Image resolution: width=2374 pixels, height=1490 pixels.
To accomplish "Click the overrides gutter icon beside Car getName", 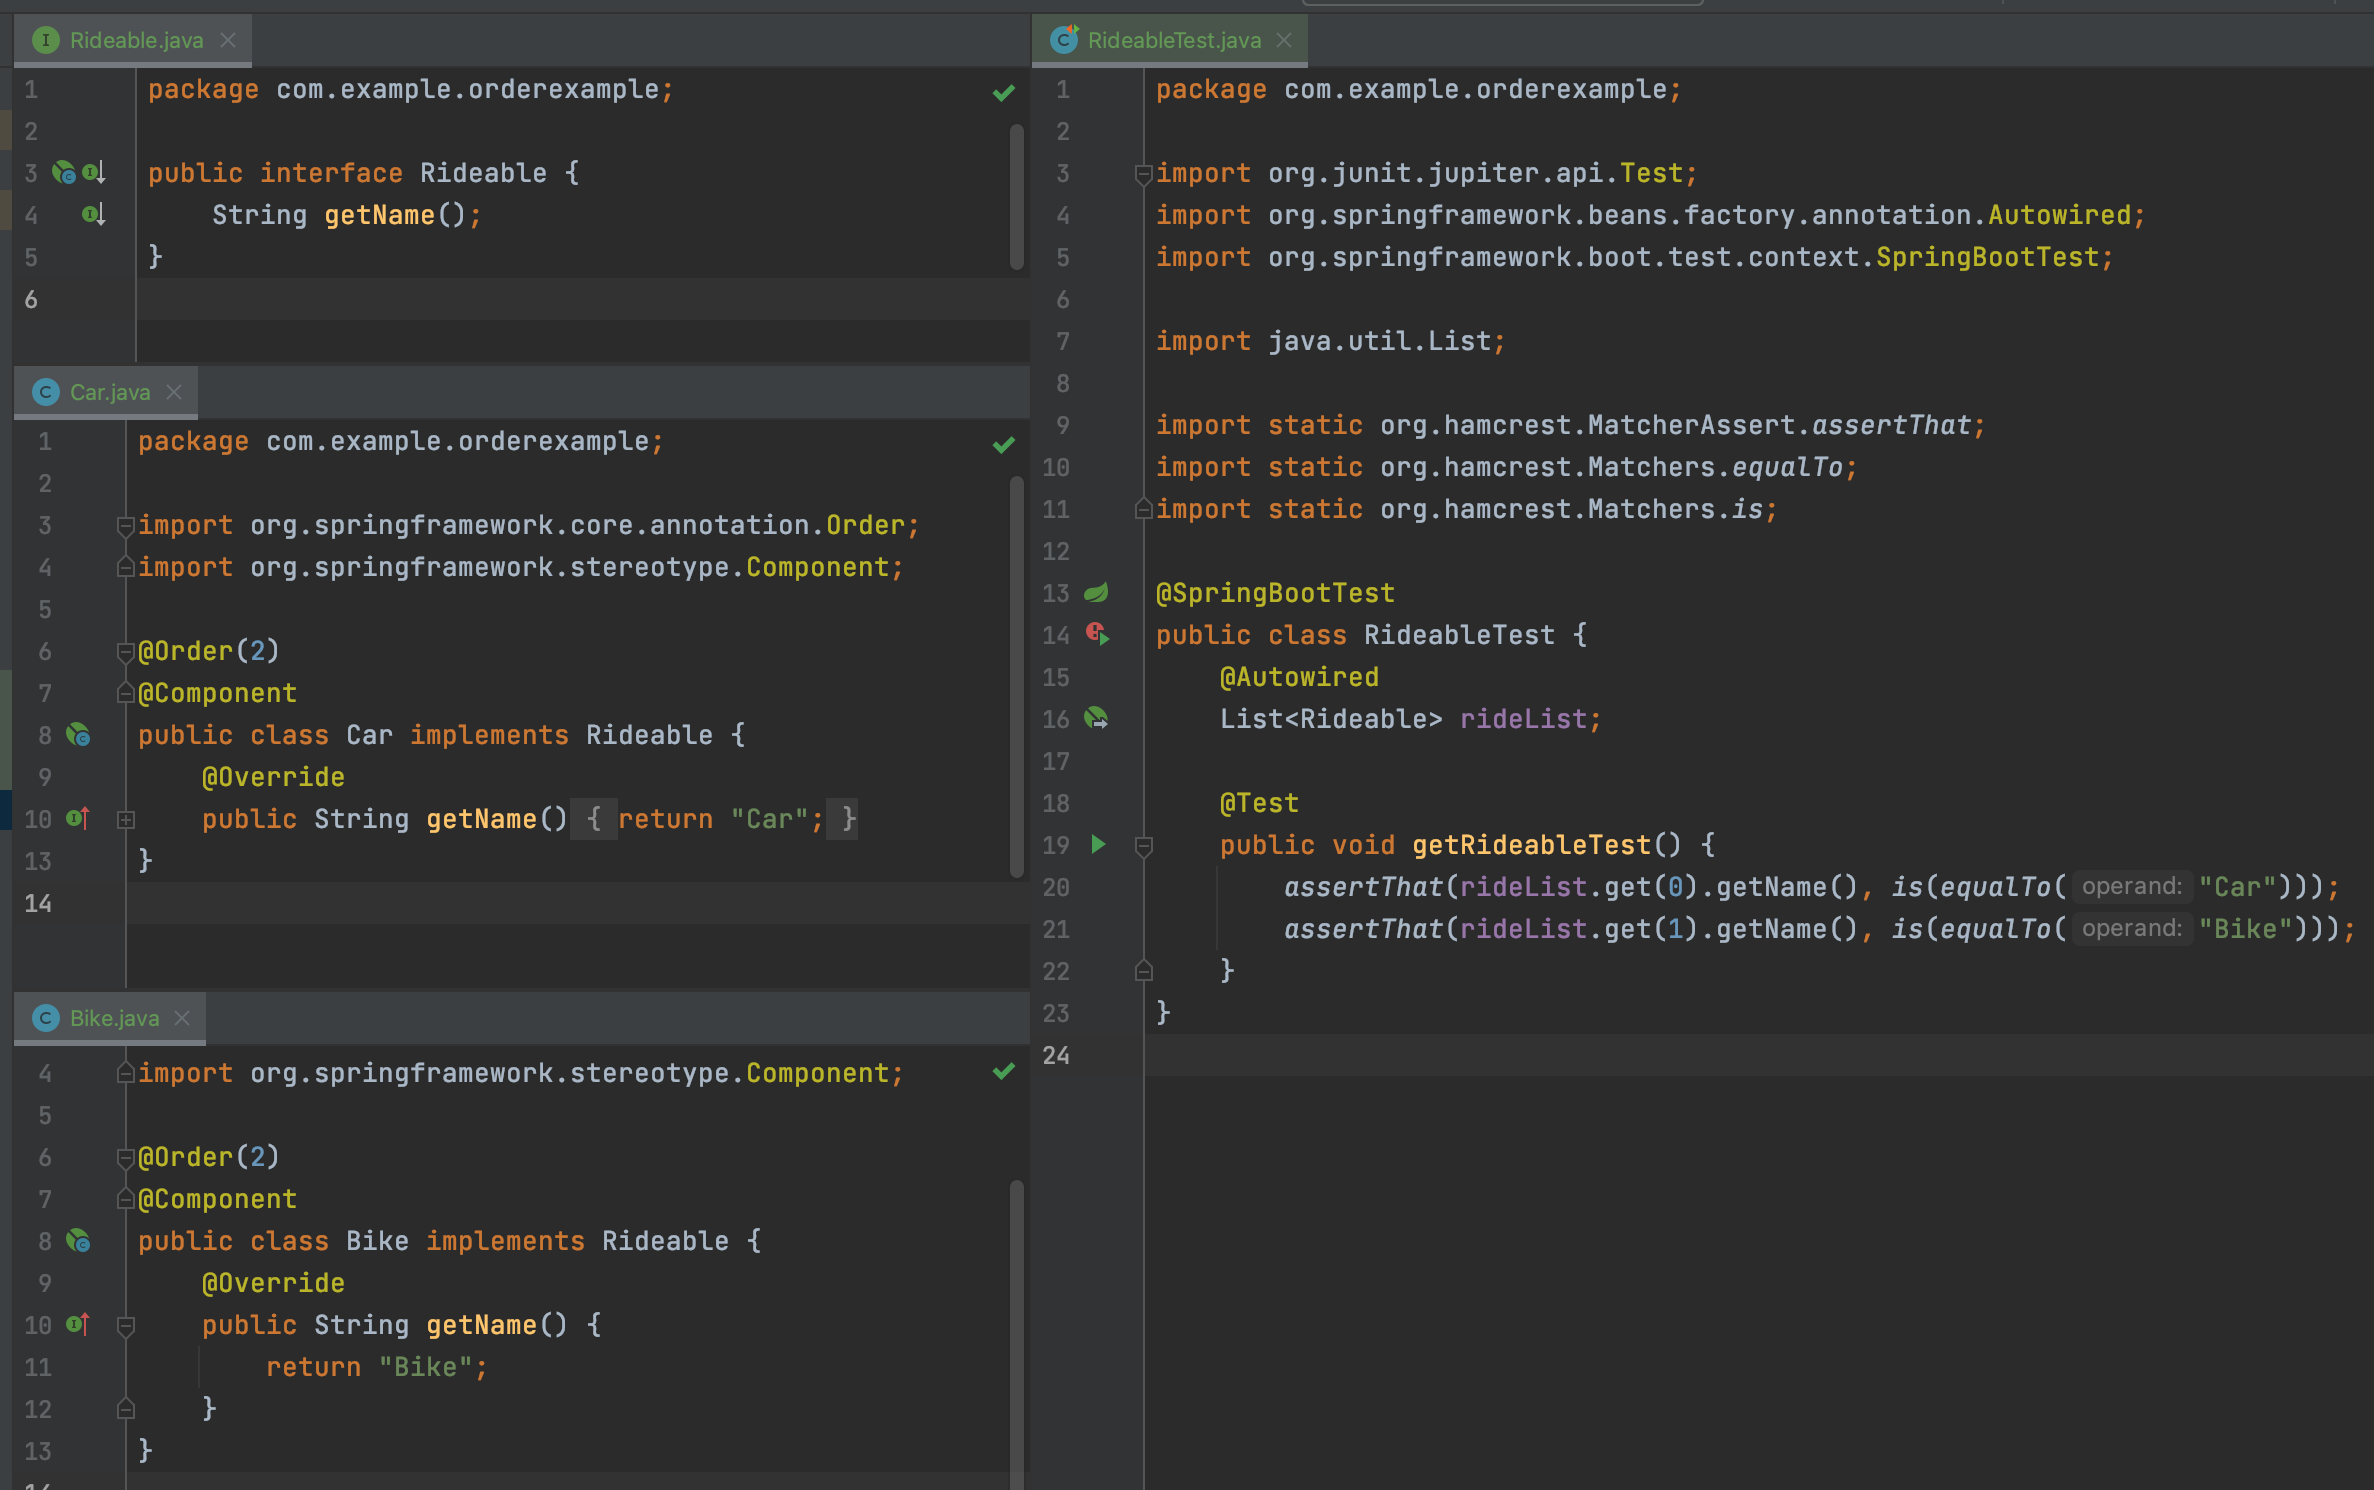I will pyautogui.click(x=78, y=819).
